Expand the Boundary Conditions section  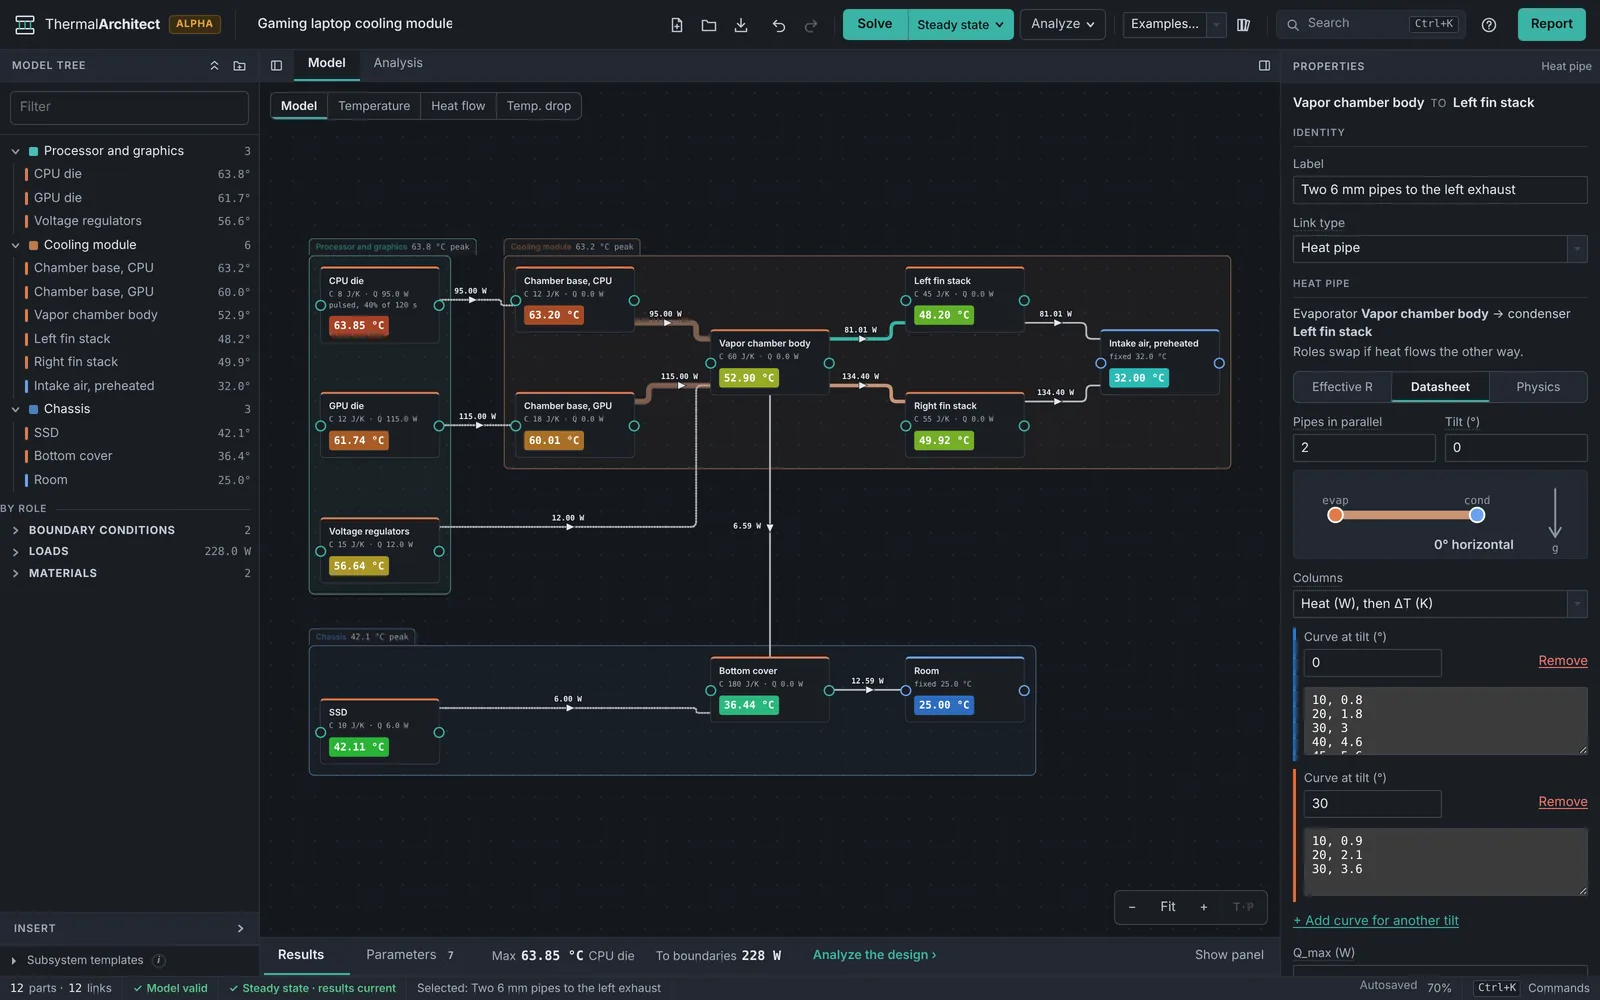click(16, 530)
